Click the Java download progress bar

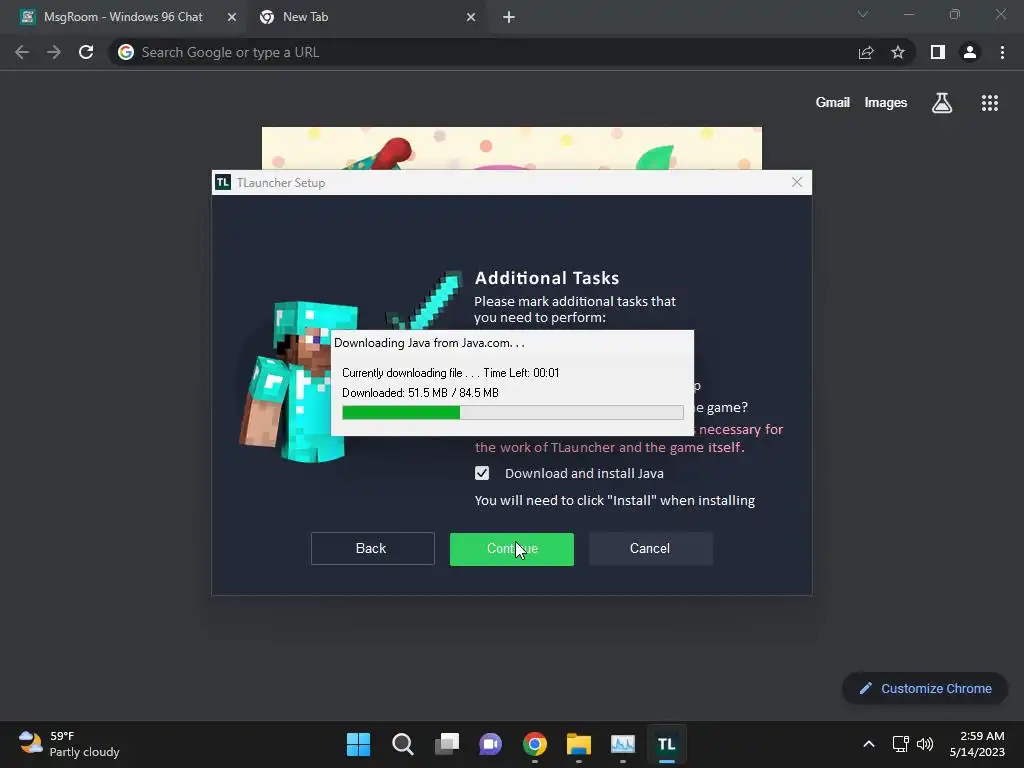click(513, 412)
